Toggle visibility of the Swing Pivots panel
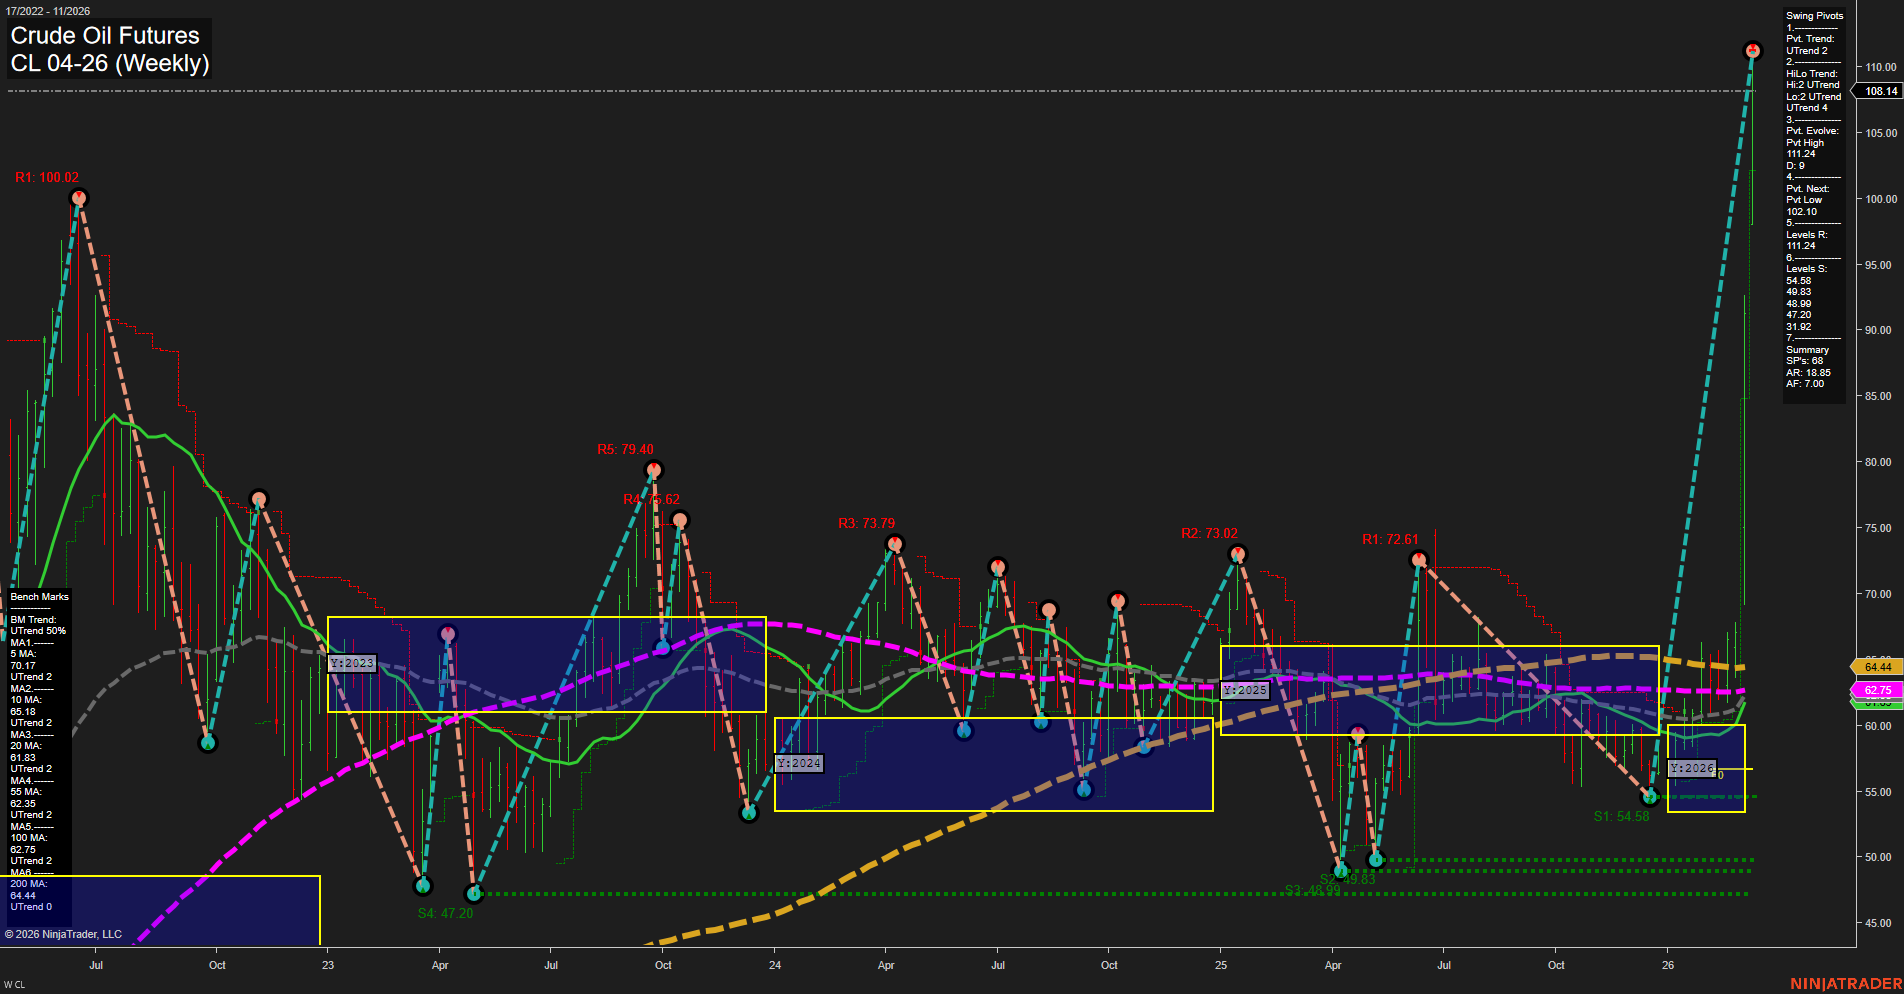1904x994 pixels. click(1814, 15)
